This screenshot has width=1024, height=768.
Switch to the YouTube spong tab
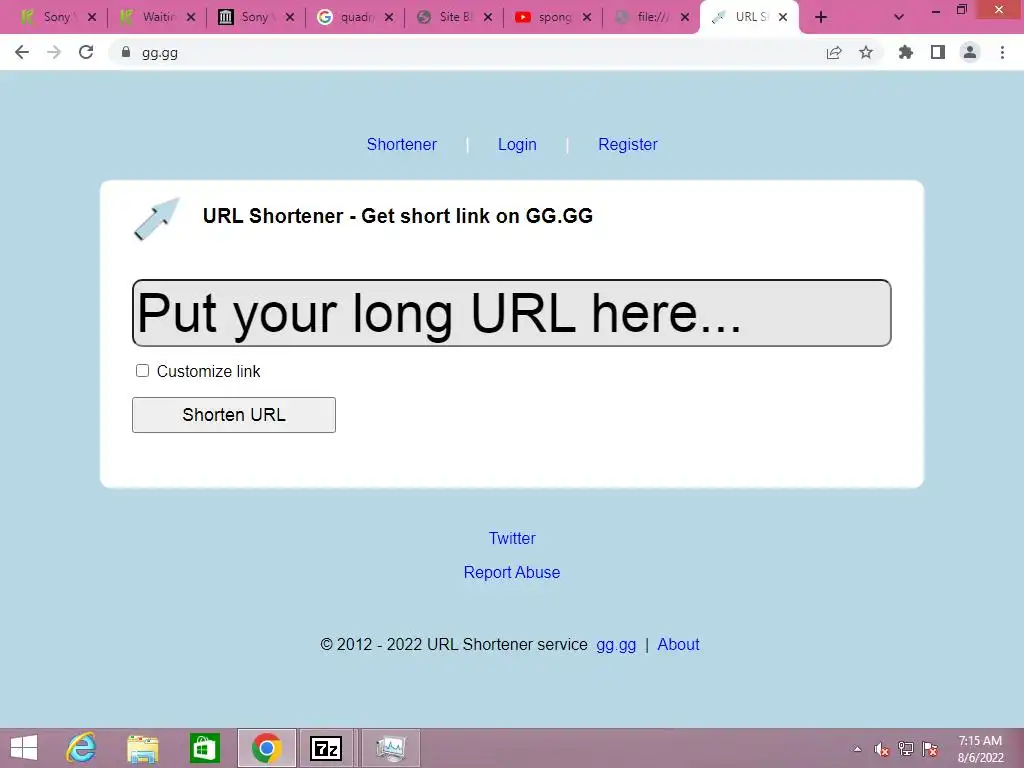point(553,17)
